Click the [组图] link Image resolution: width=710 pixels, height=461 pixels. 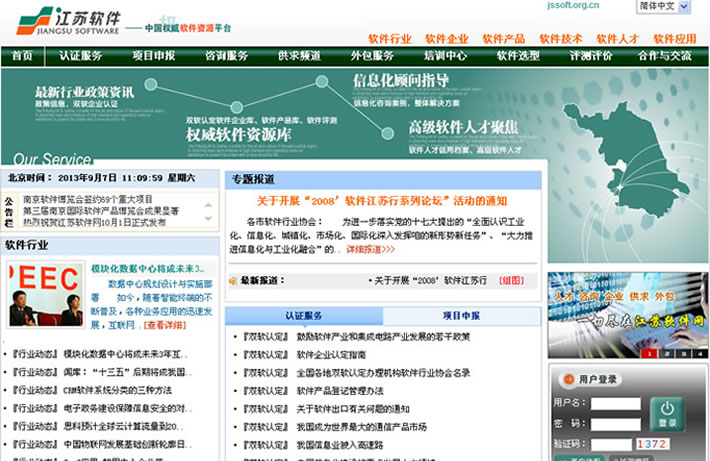point(511,280)
